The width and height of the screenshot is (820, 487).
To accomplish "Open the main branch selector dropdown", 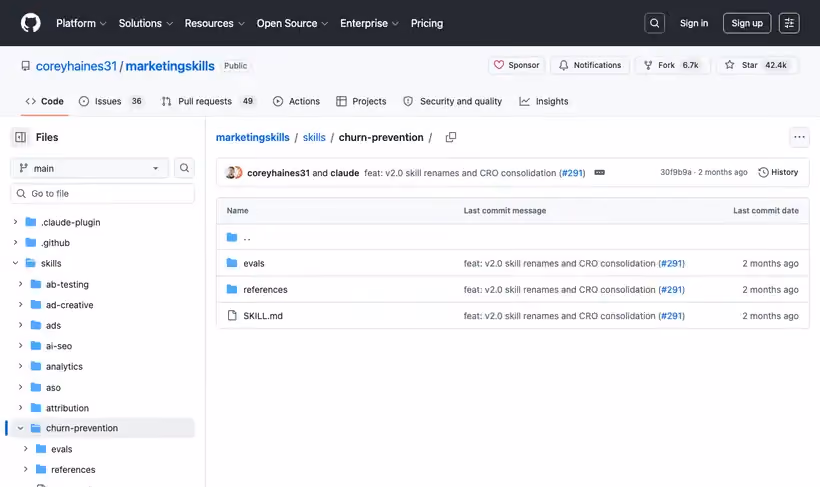I will [x=89, y=168].
